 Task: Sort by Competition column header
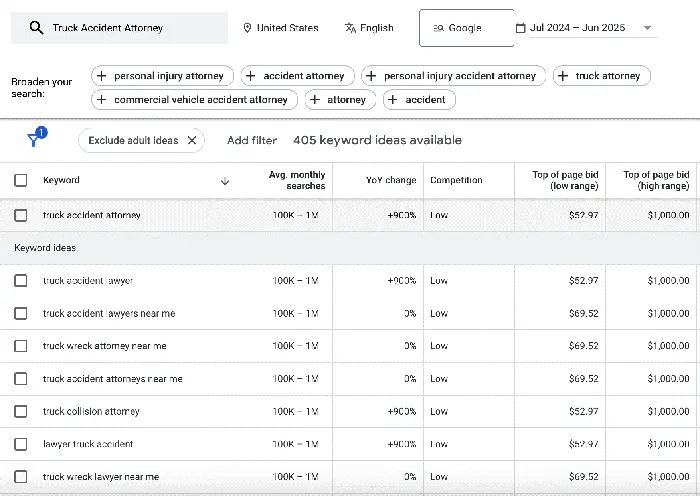456,180
